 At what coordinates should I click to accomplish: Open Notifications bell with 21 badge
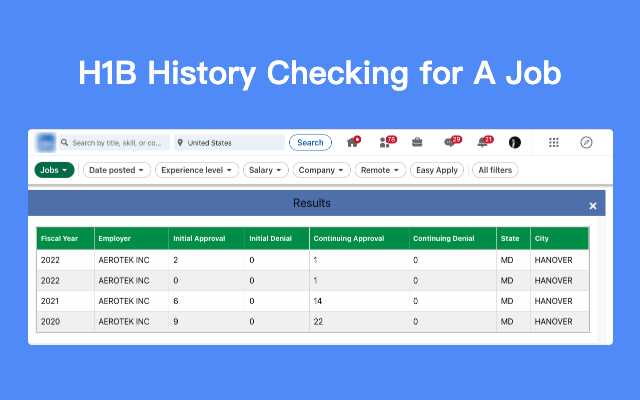[484, 142]
